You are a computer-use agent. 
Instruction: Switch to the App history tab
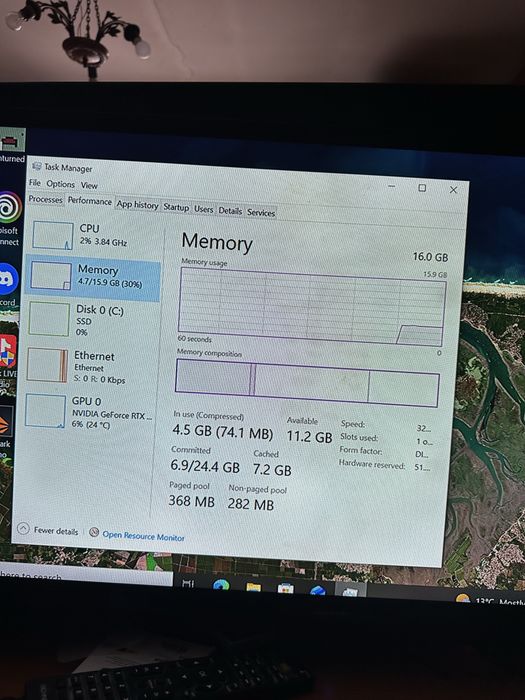click(x=138, y=205)
